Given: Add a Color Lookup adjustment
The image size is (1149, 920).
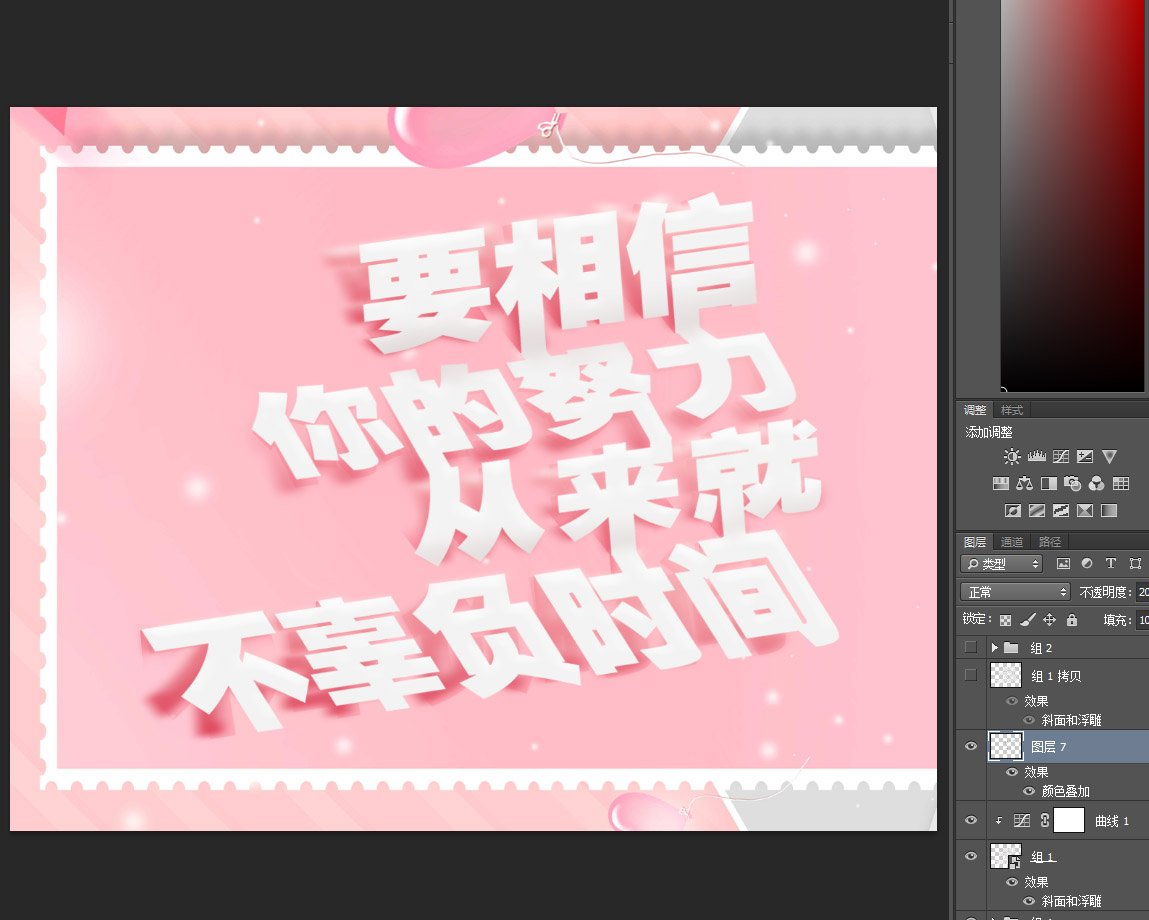Looking at the screenshot, I should coord(1120,483).
